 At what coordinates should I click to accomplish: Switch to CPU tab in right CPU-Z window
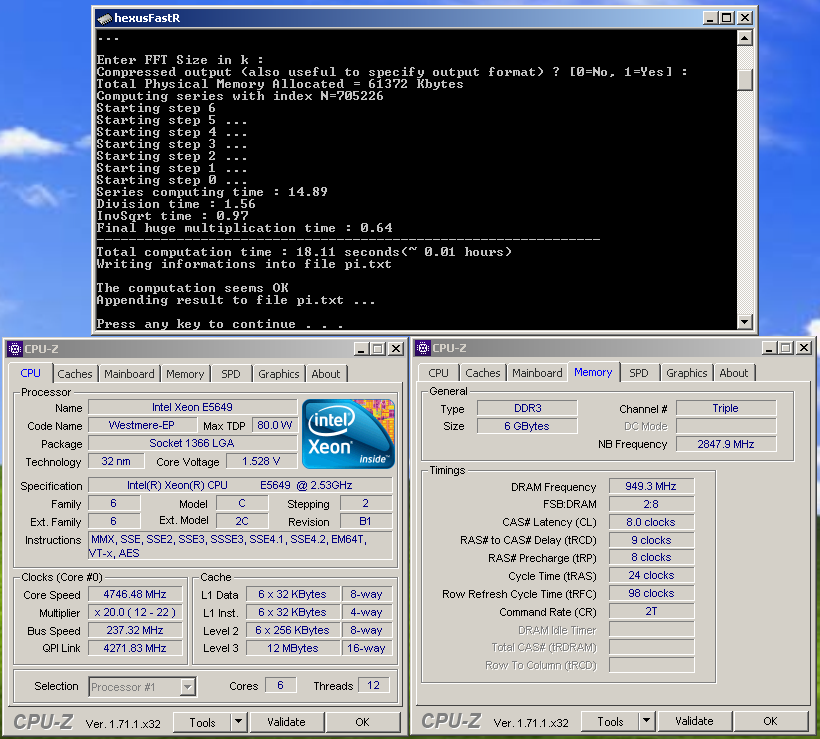[x=438, y=373]
